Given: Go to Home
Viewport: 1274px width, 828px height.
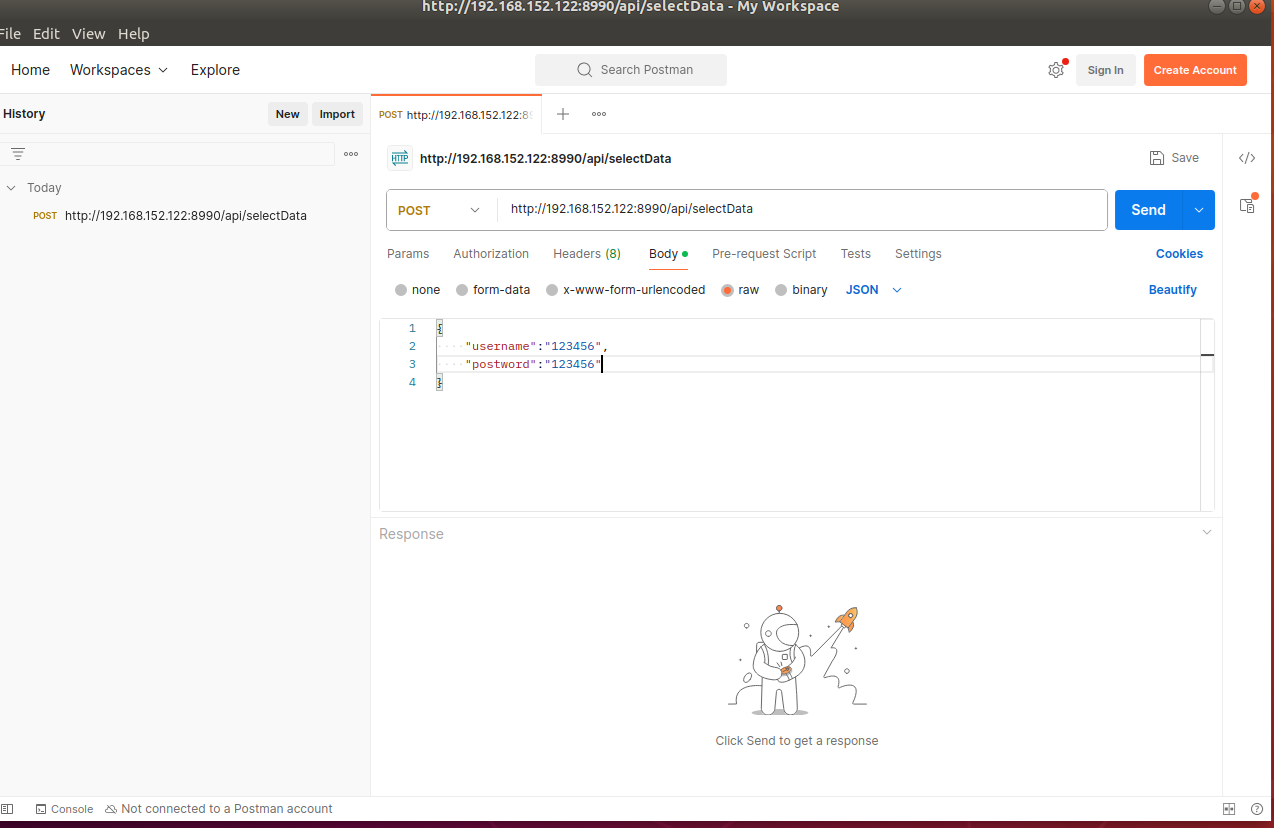Looking at the screenshot, I should pos(30,70).
